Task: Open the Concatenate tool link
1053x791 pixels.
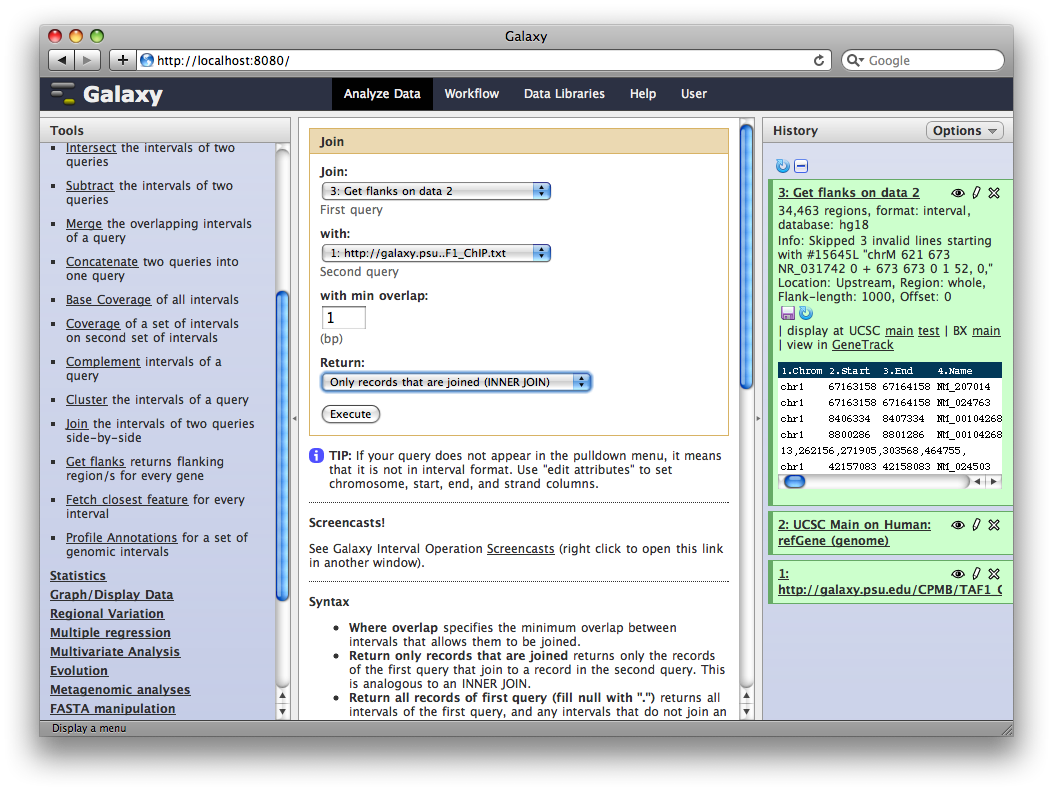Action: coord(101,262)
